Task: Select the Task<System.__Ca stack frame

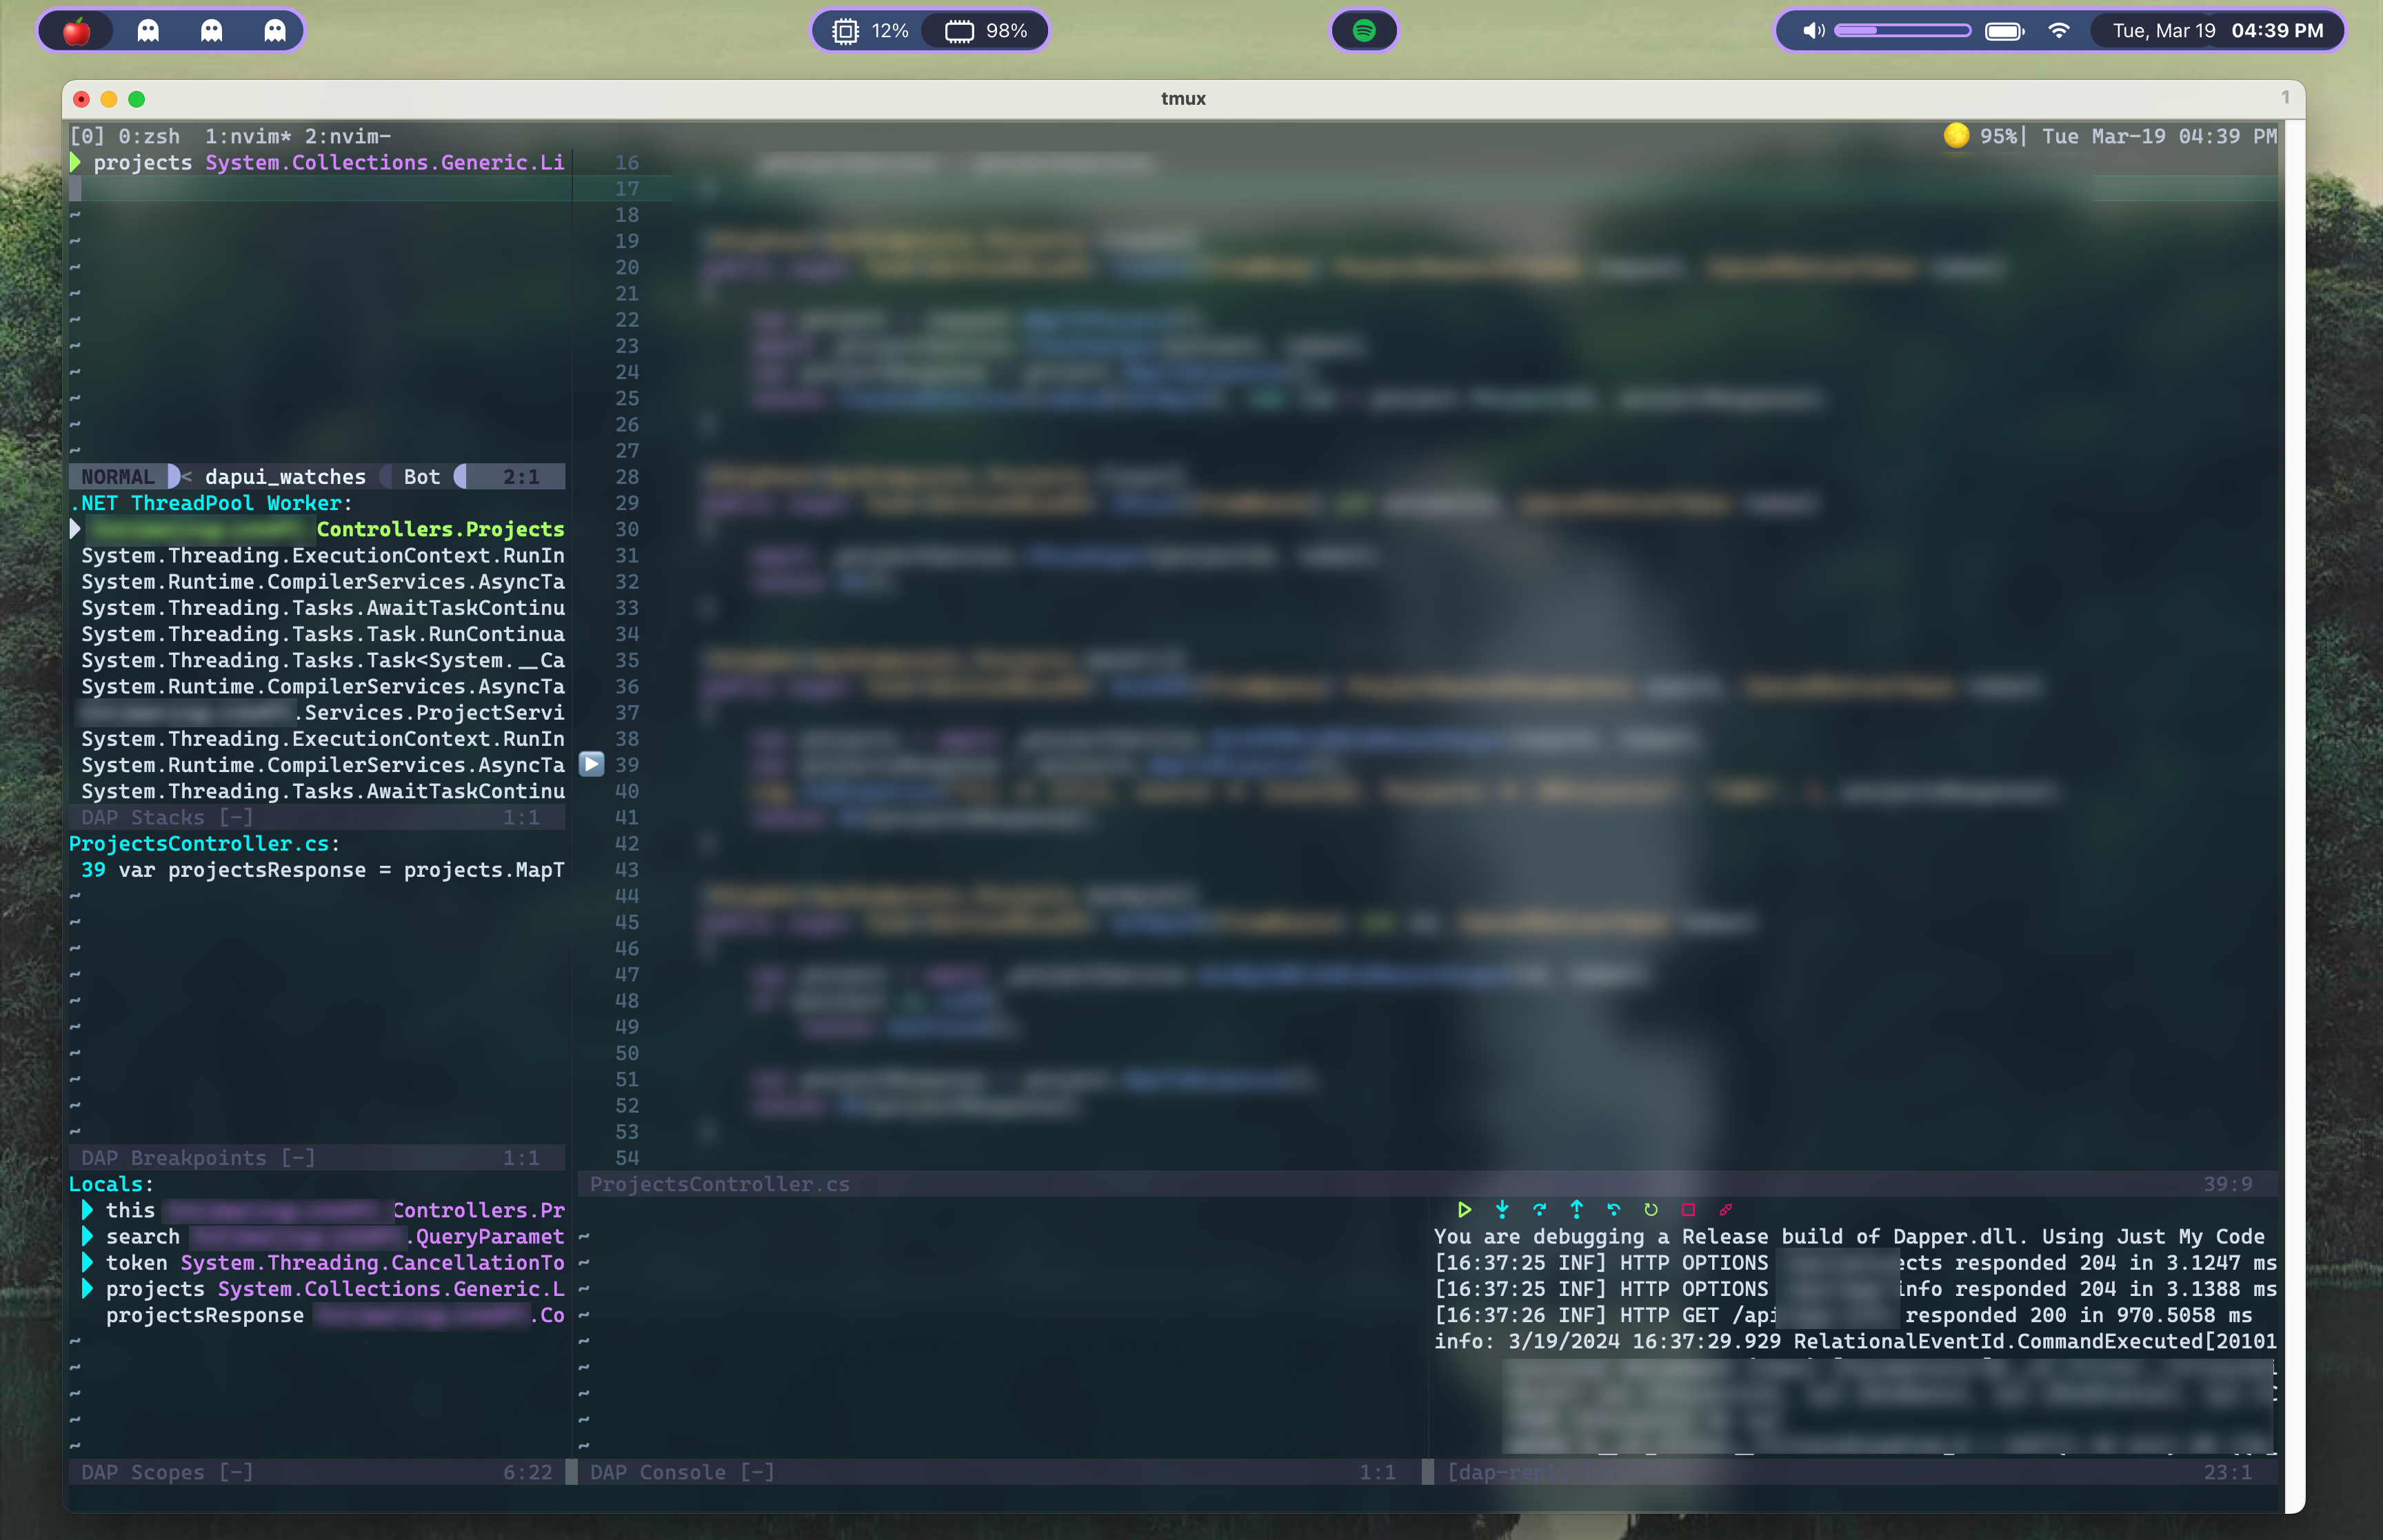Action: [x=322, y=660]
